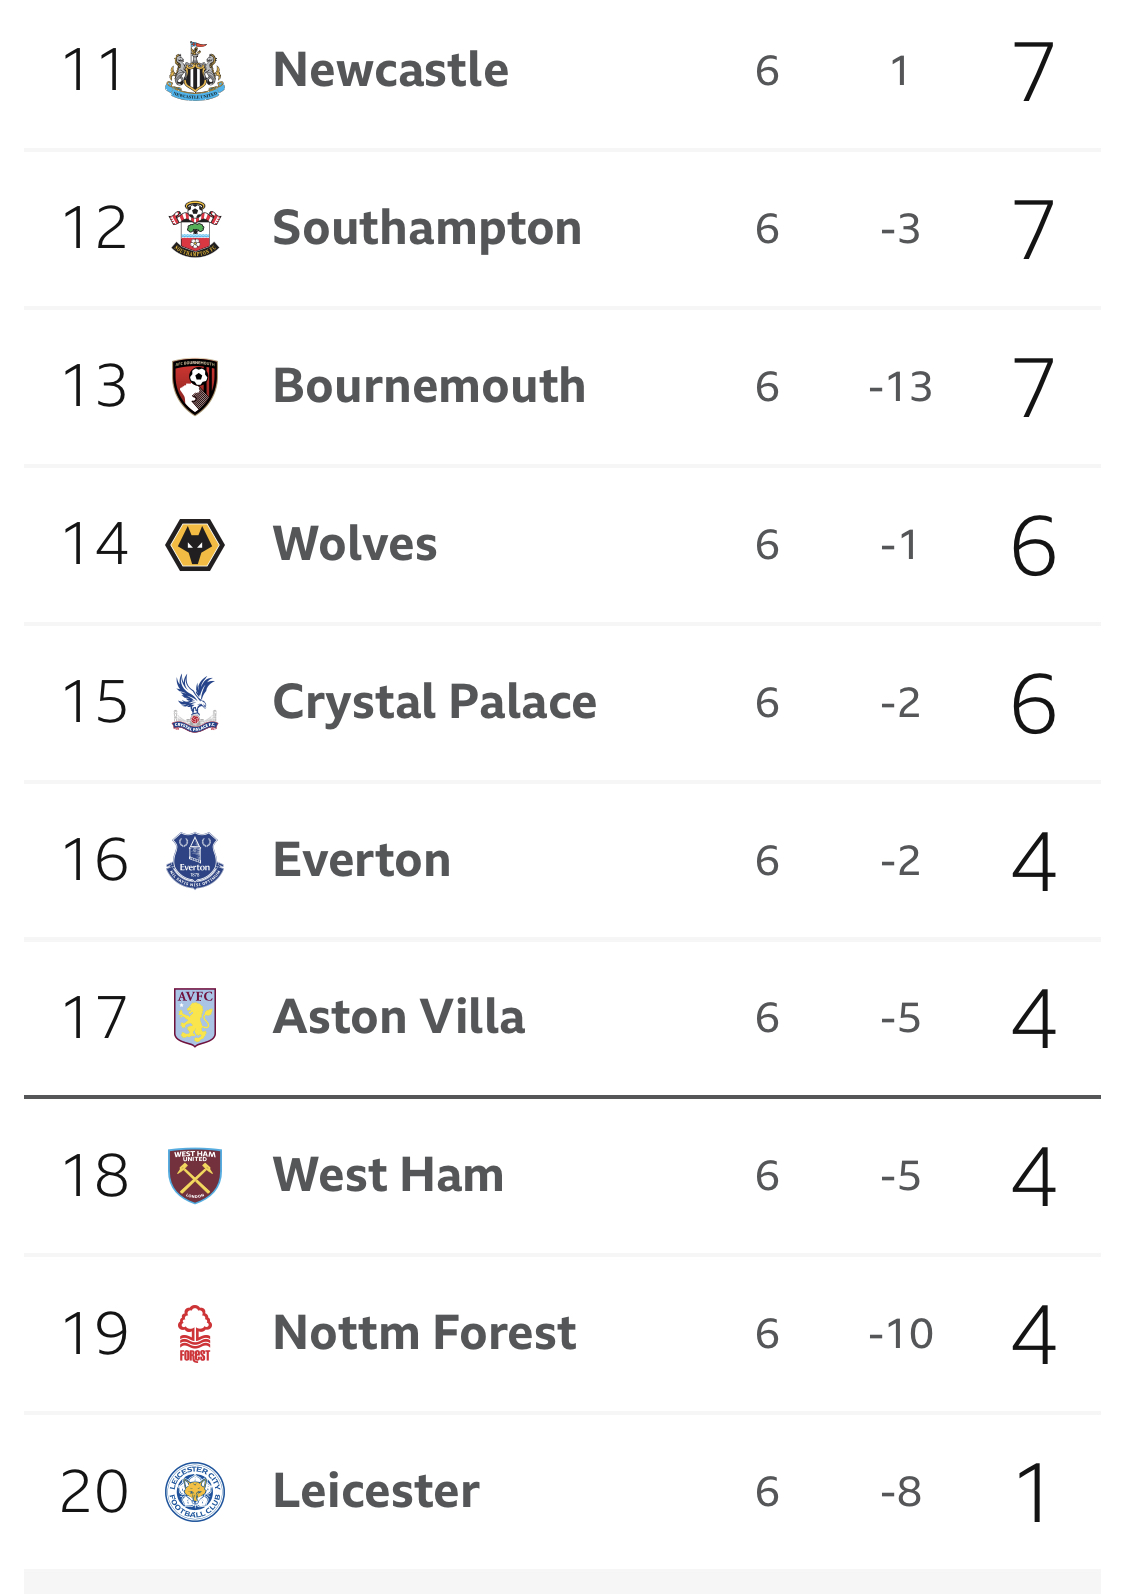Click the Bournemouth club crest
The image size is (1125, 1594).
[x=195, y=387]
